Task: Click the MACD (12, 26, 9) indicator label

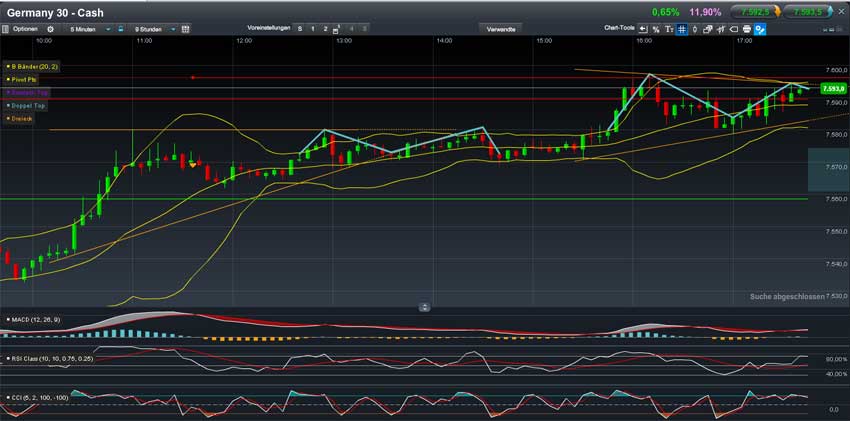Action: point(33,320)
